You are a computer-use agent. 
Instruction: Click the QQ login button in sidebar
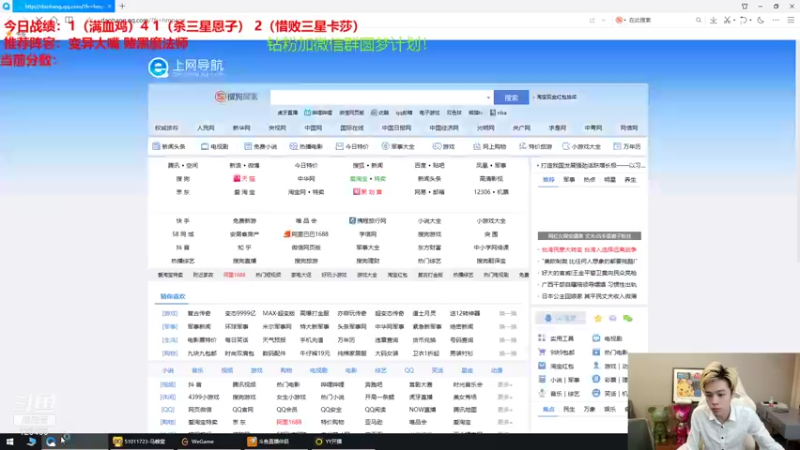560,318
